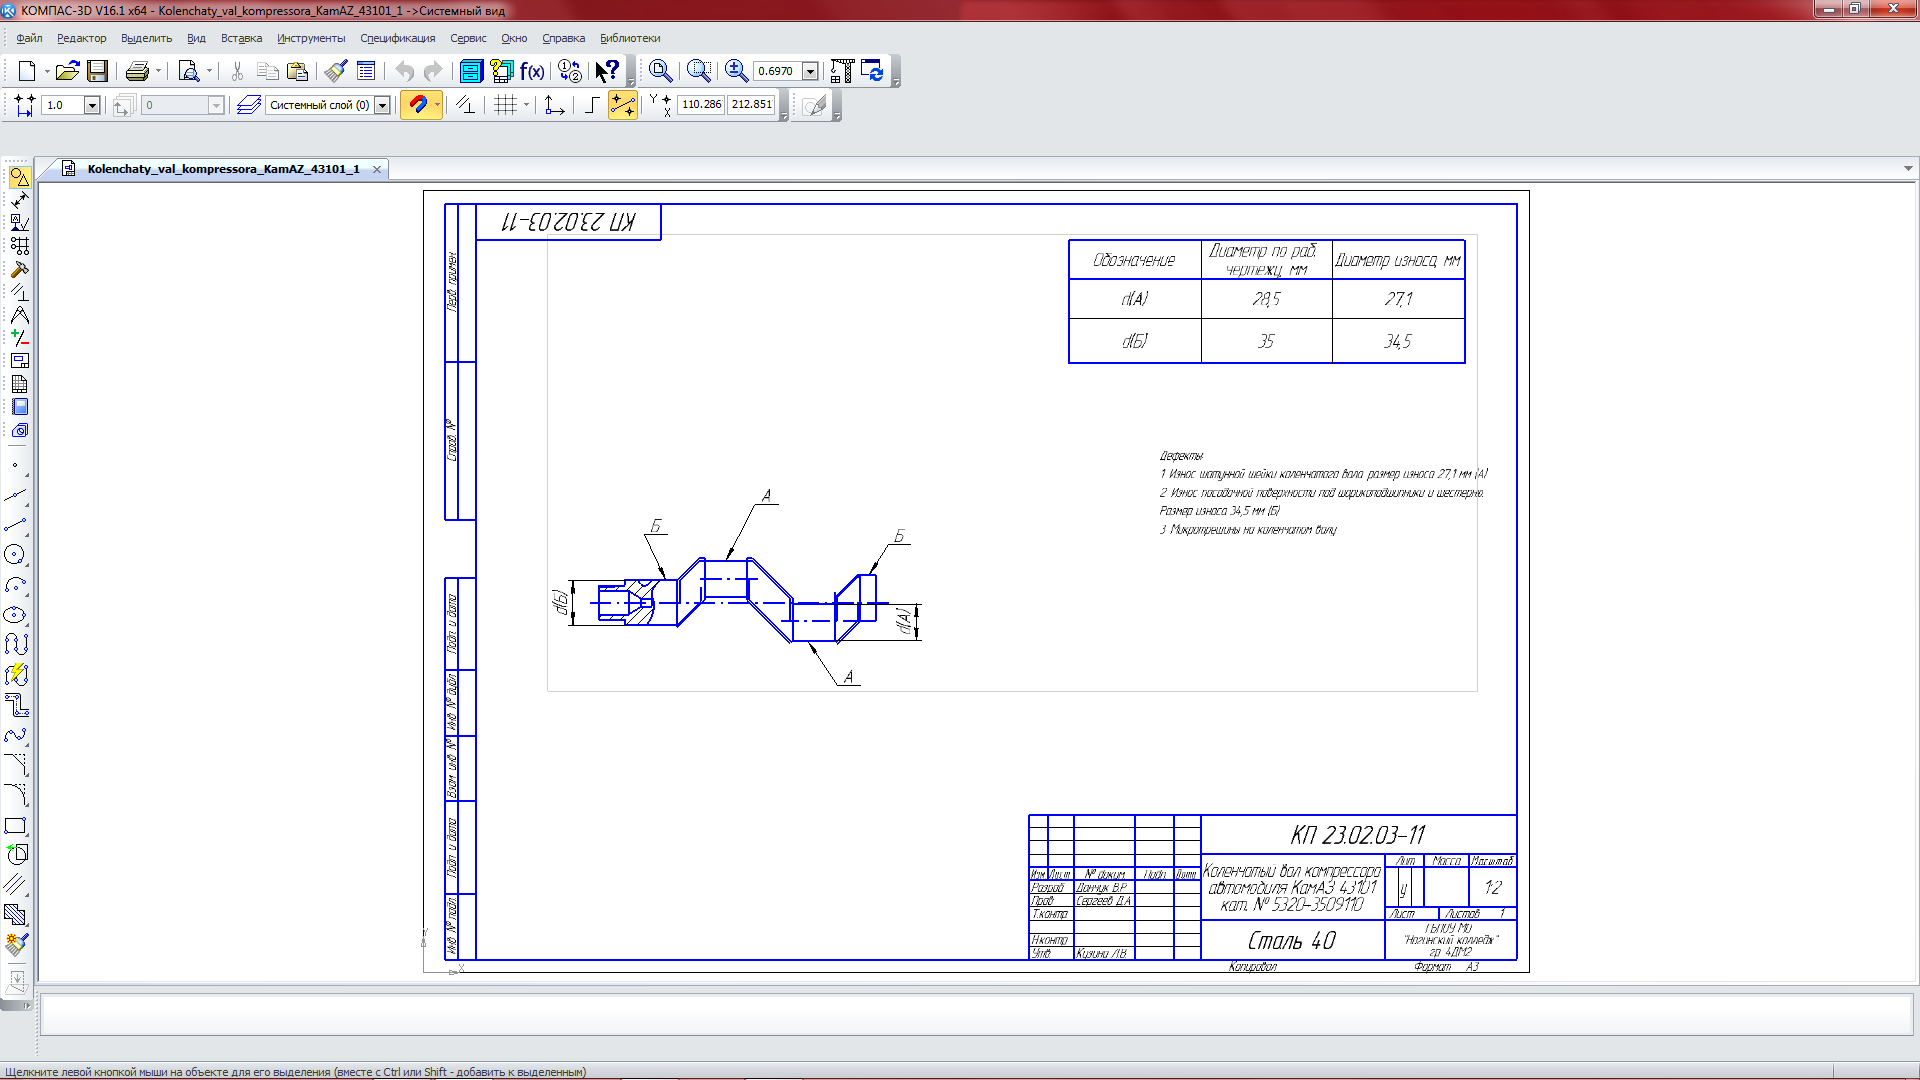Image resolution: width=1920 pixels, height=1080 pixels.
Task: Open the Спецификация menu
Action: [397, 38]
